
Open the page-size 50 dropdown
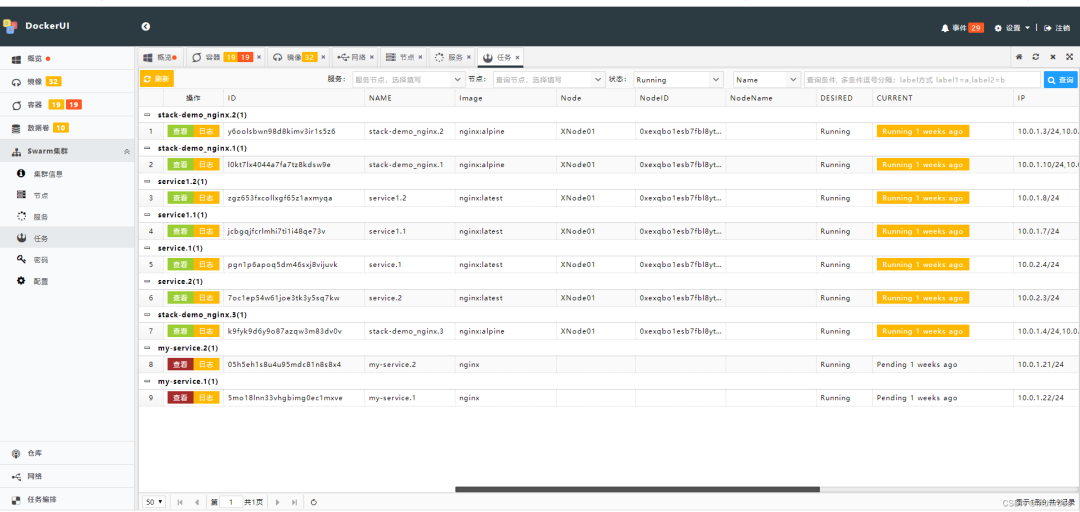click(154, 502)
